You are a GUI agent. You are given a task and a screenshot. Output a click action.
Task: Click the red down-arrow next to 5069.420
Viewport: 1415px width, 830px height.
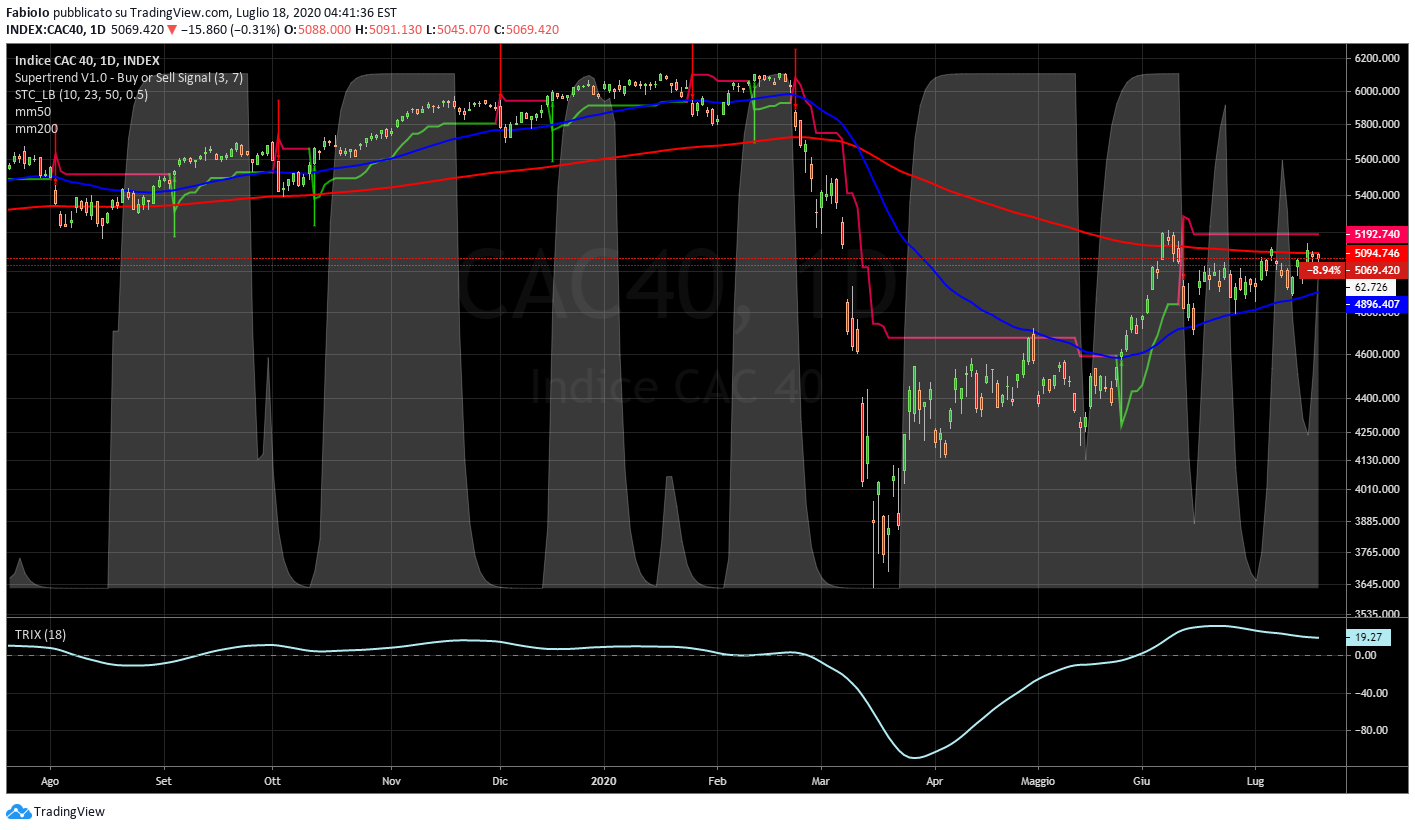coord(172,30)
